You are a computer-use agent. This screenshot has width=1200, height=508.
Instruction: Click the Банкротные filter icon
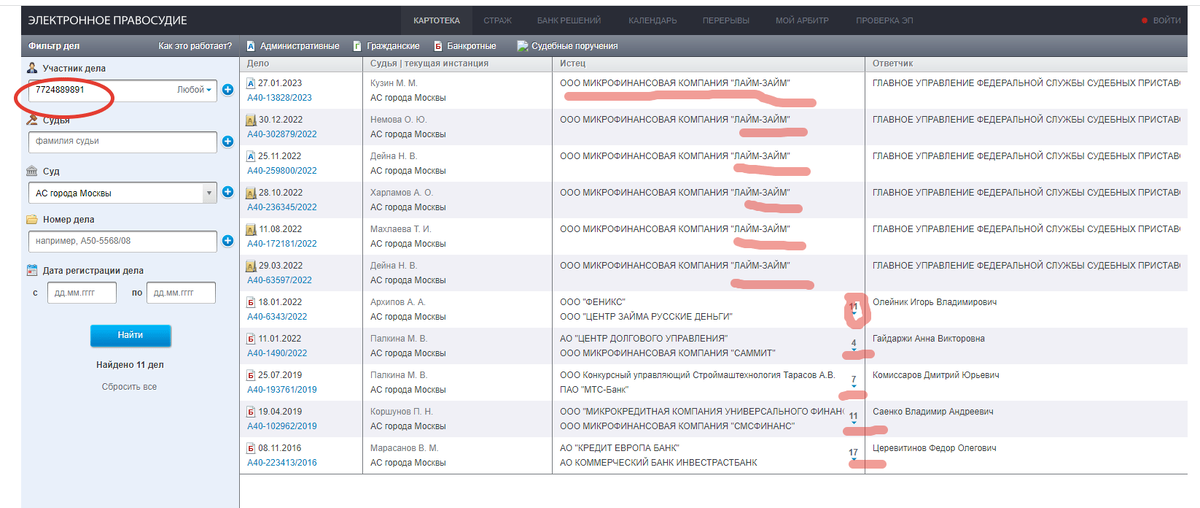point(438,46)
